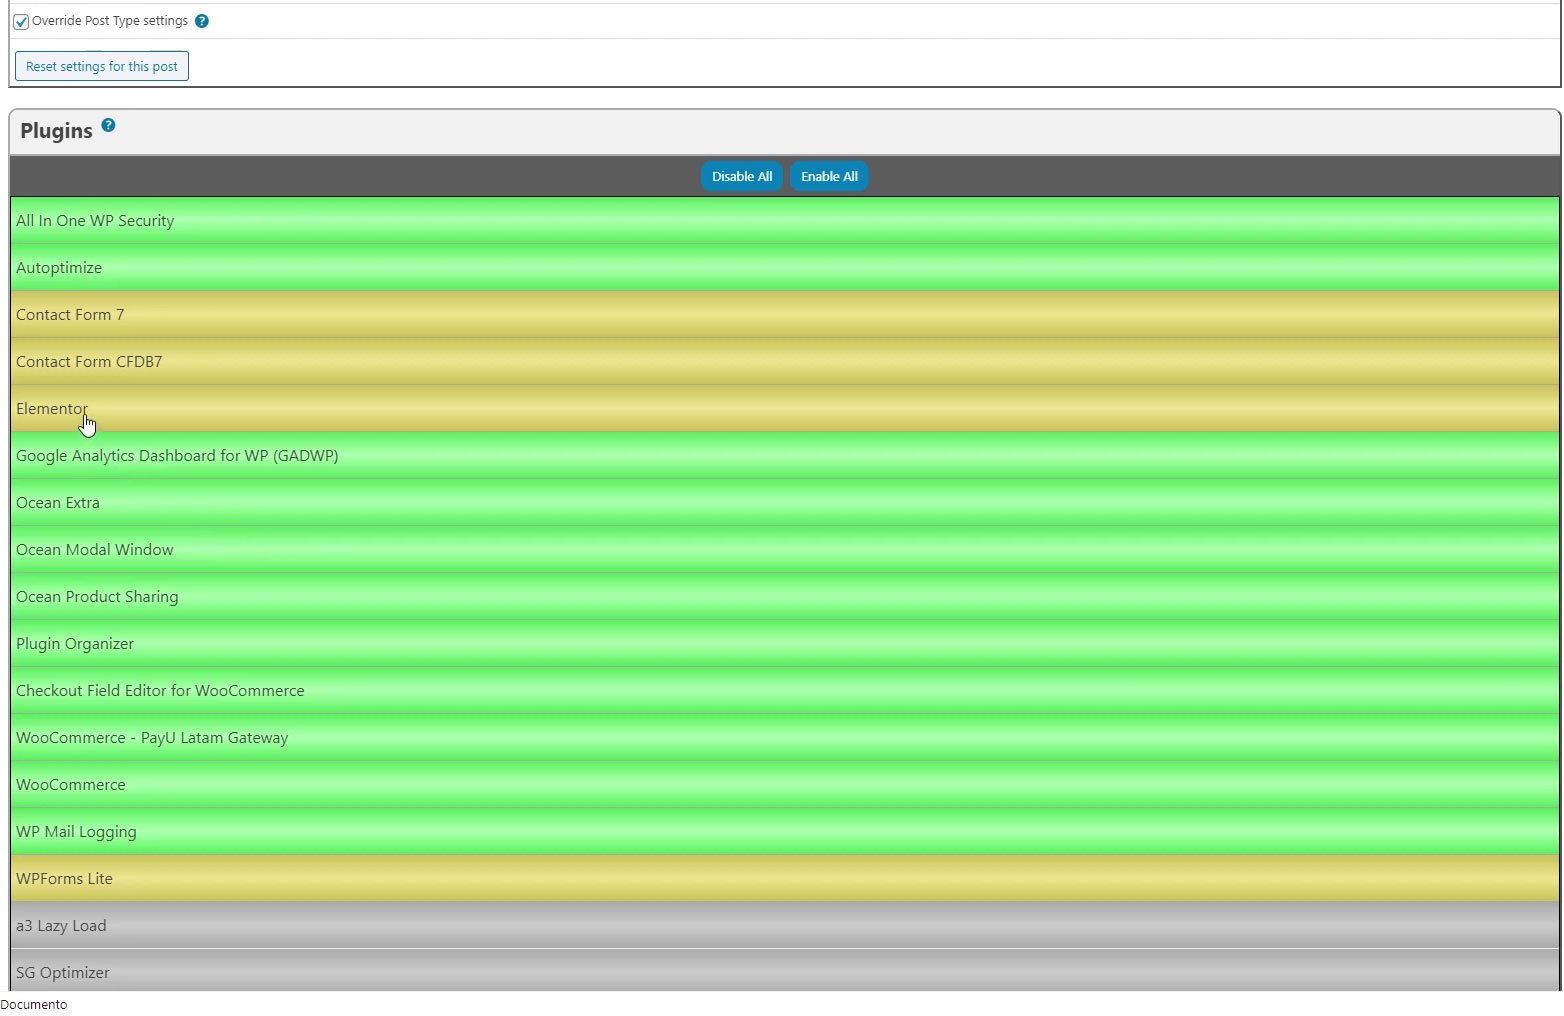Toggle Google Analytics Dashboard for WP row

[785, 455]
